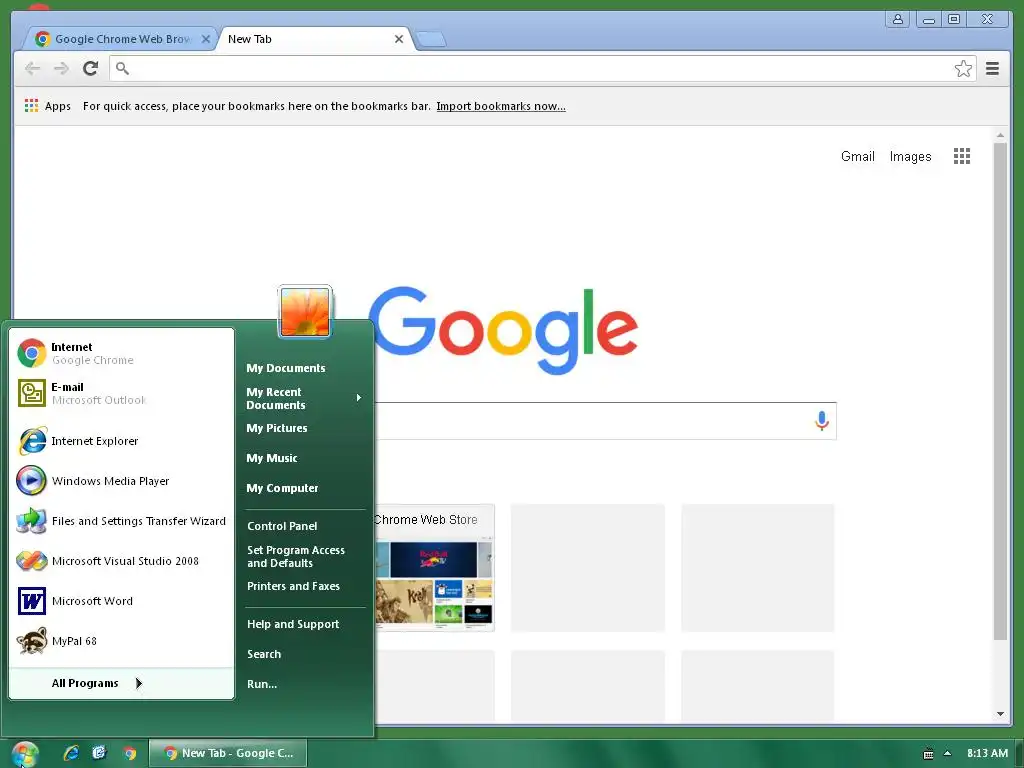Bookmark this page with star icon

tap(963, 69)
